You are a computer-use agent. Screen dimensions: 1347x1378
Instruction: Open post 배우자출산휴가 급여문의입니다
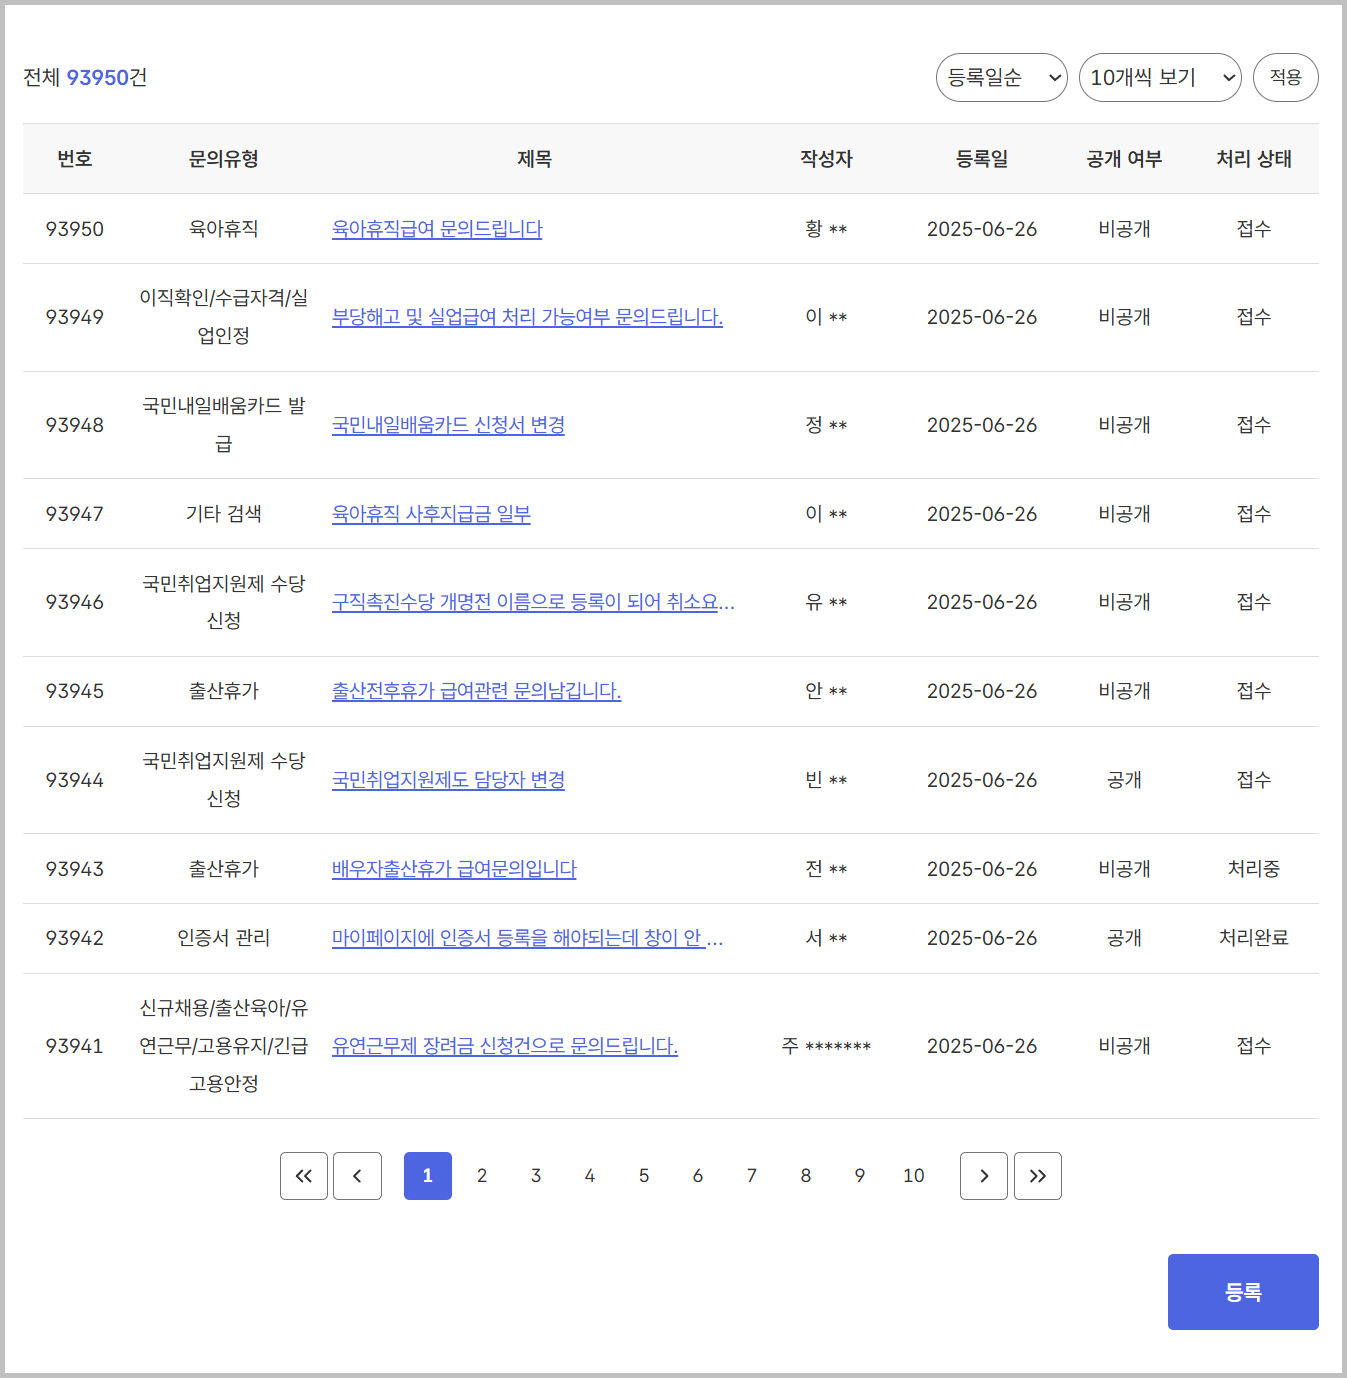(x=454, y=869)
